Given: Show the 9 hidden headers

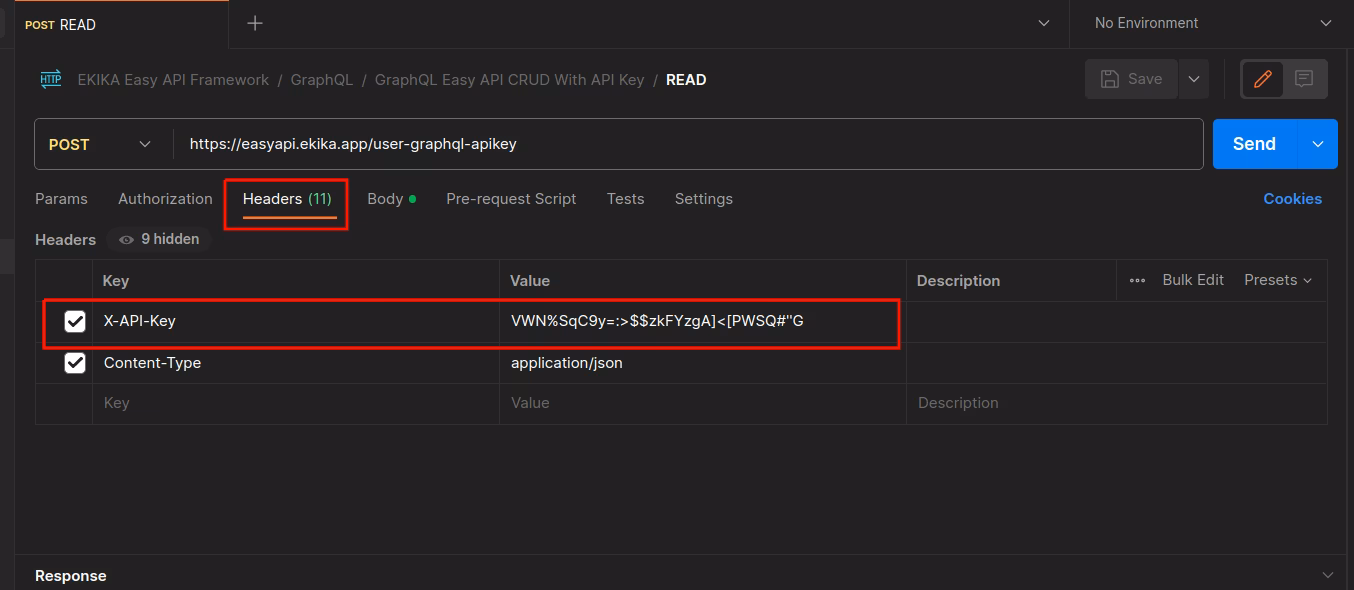Looking at the screenshot, I should (159, 239).
